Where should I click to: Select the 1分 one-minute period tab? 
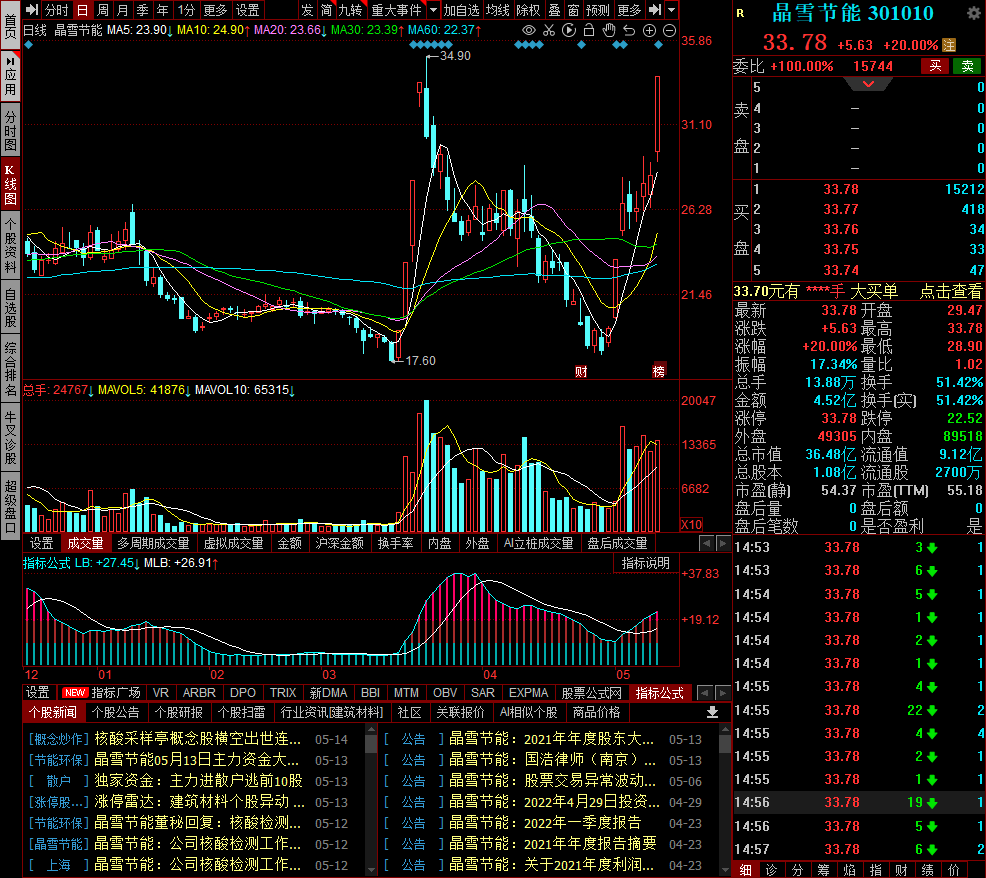pyautogui.click(x=186, y=10)
